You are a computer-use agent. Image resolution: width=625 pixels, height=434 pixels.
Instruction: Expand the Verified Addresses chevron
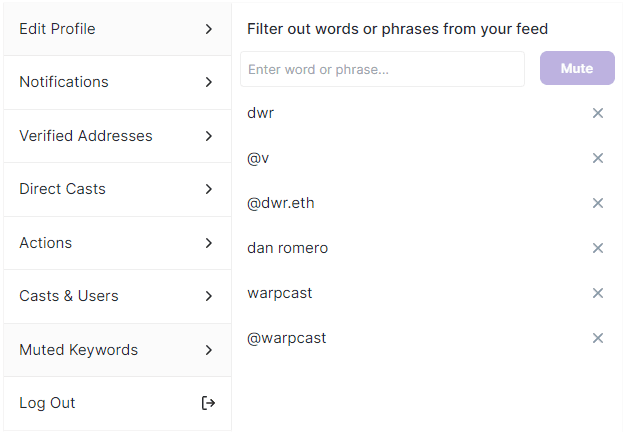[208, 136]
